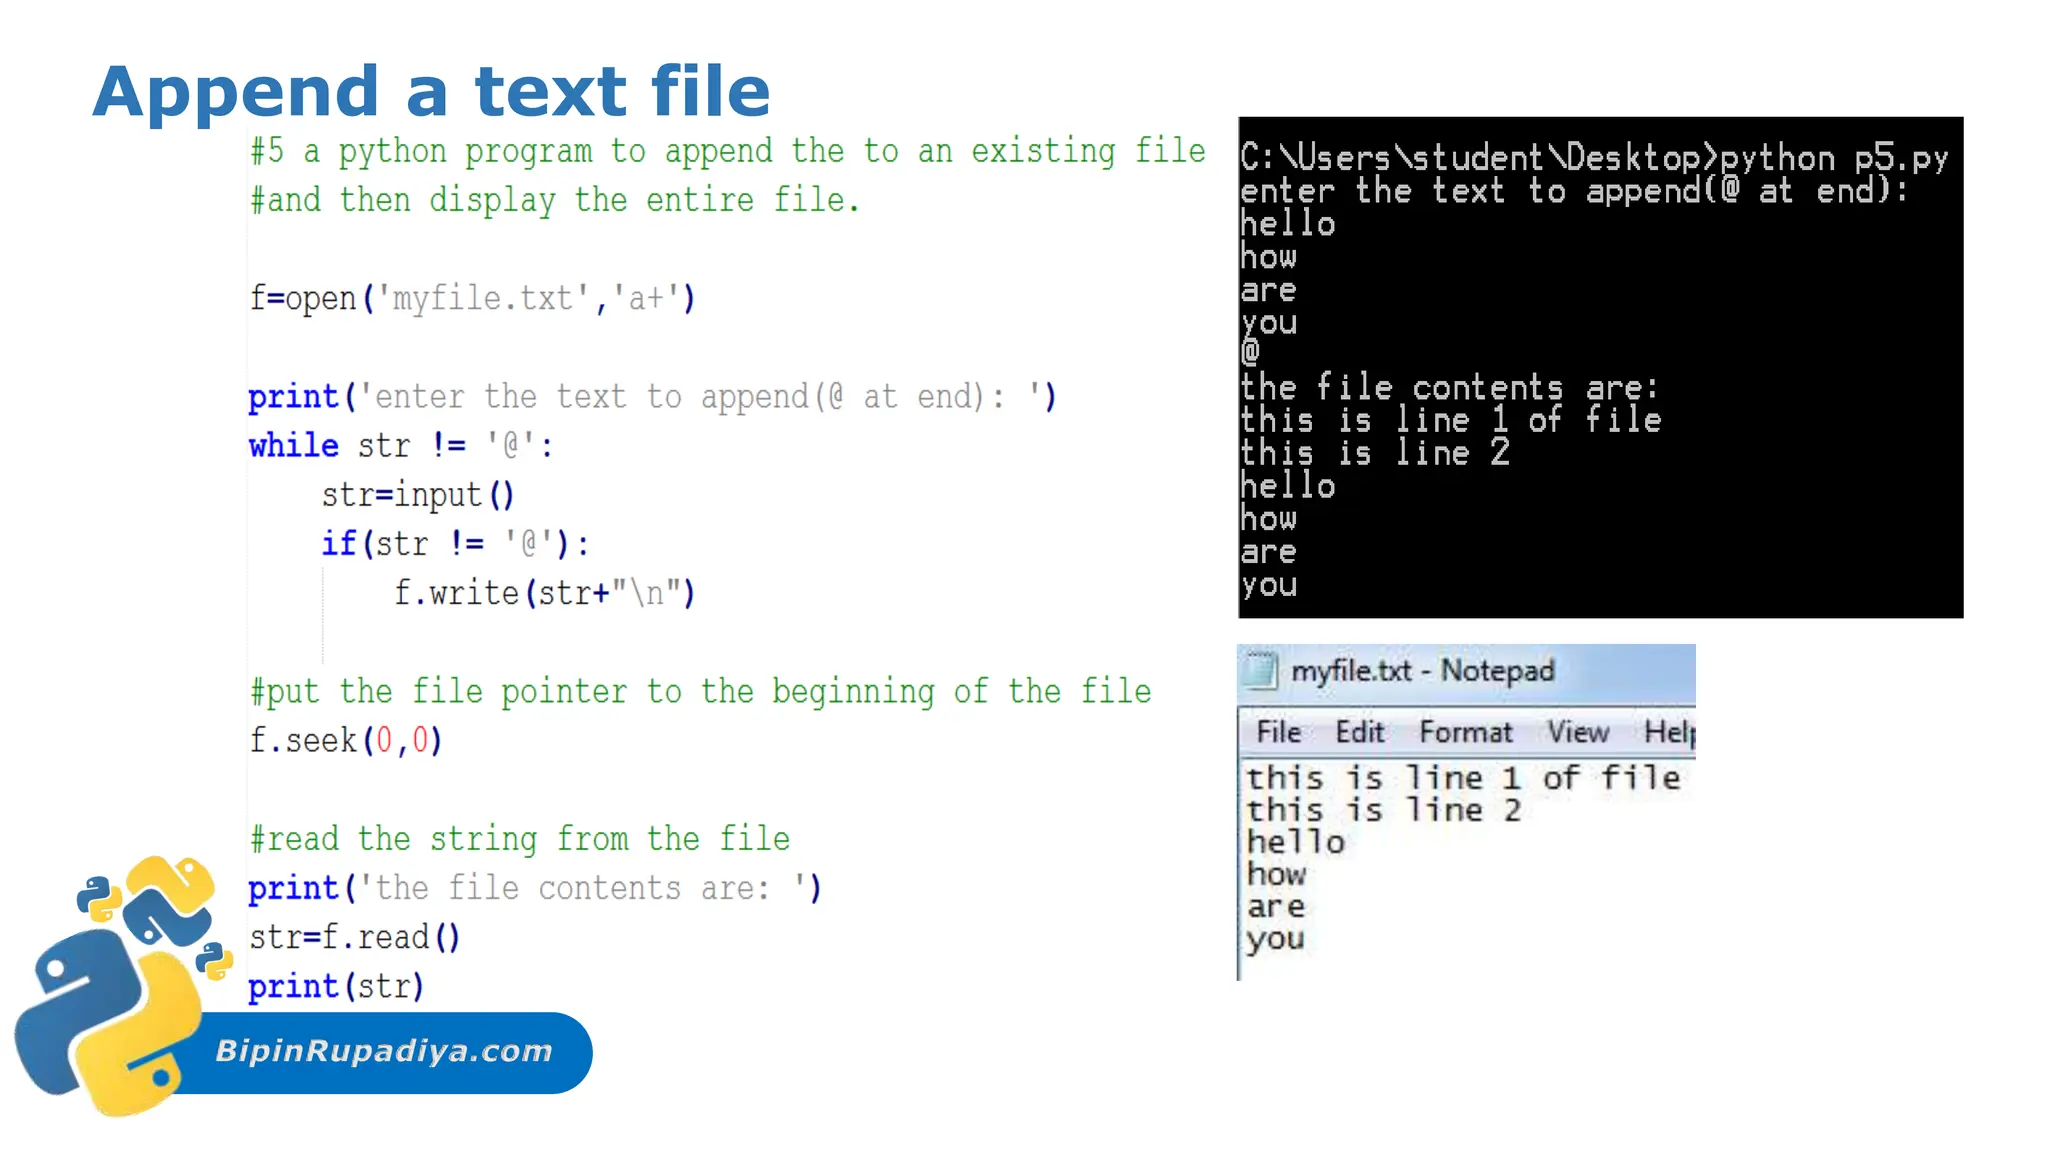Viewport: 2048px width, 1152px height.
Task: Click the myfile.txt - Notepad title text
Action: click(1423, 670)
